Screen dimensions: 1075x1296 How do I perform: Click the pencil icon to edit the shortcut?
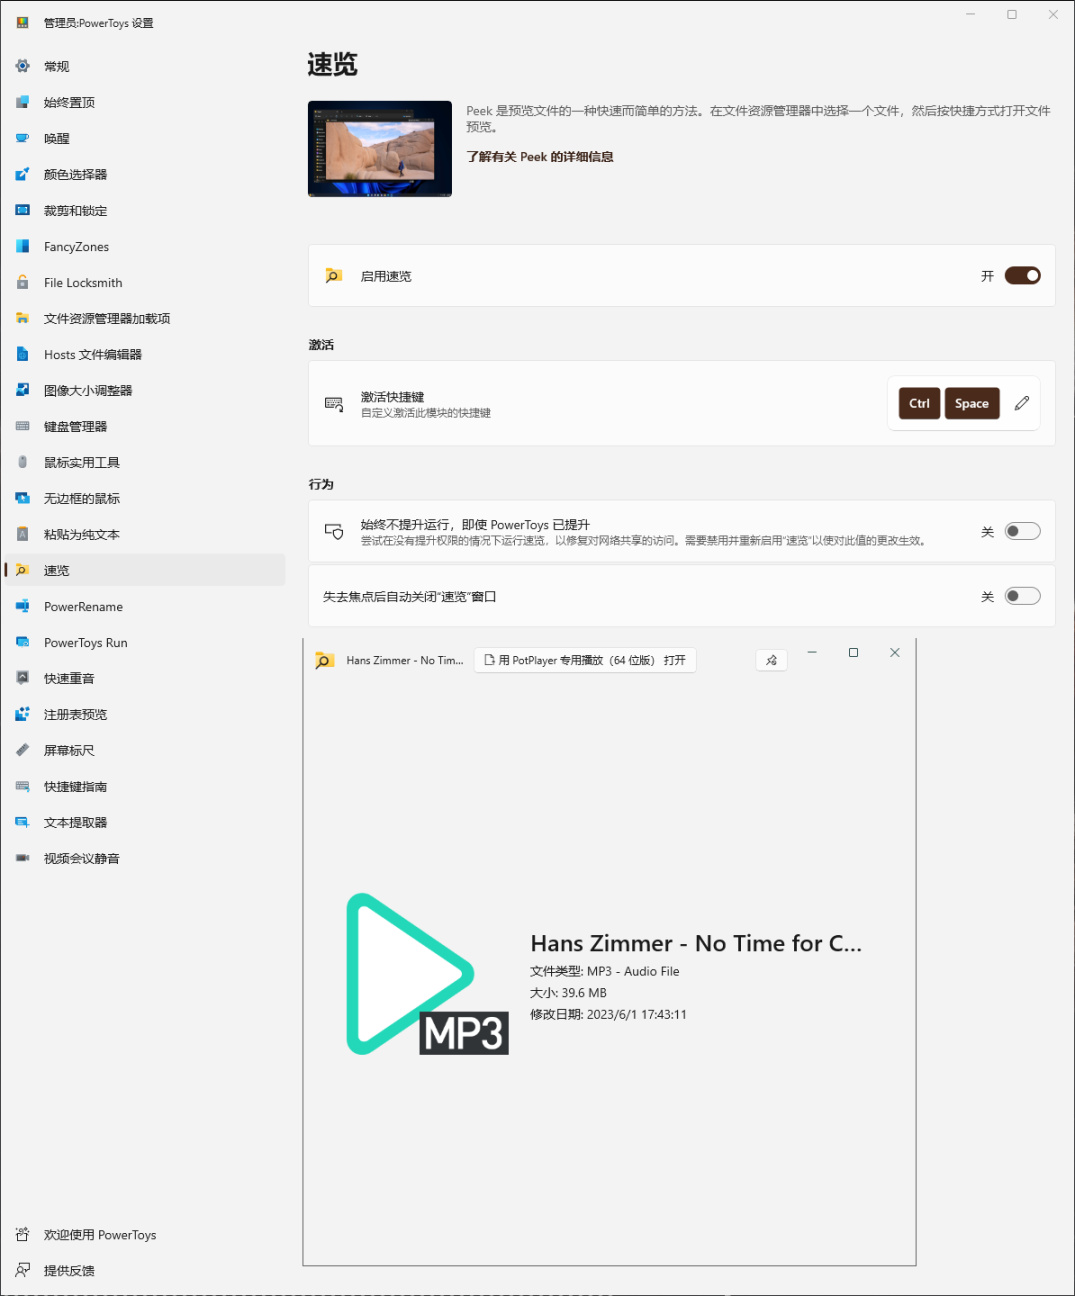[x=1021, y=403]
